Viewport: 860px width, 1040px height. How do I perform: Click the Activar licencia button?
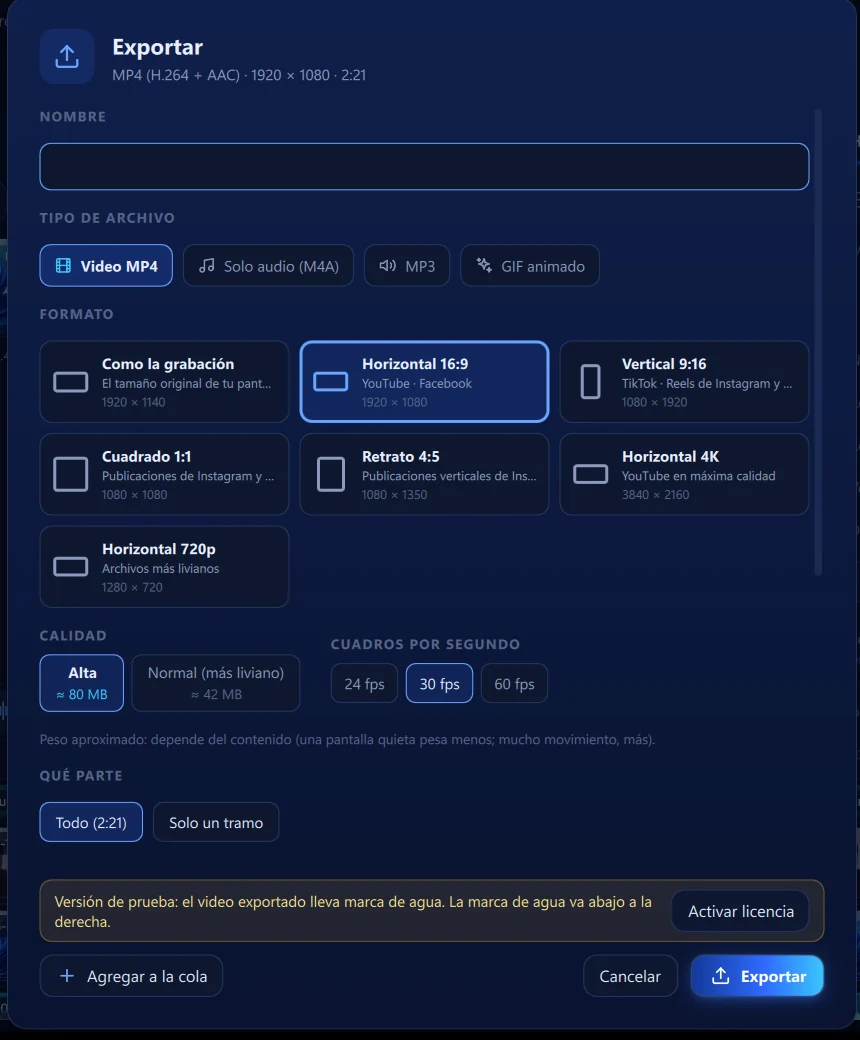coord(741,911)
